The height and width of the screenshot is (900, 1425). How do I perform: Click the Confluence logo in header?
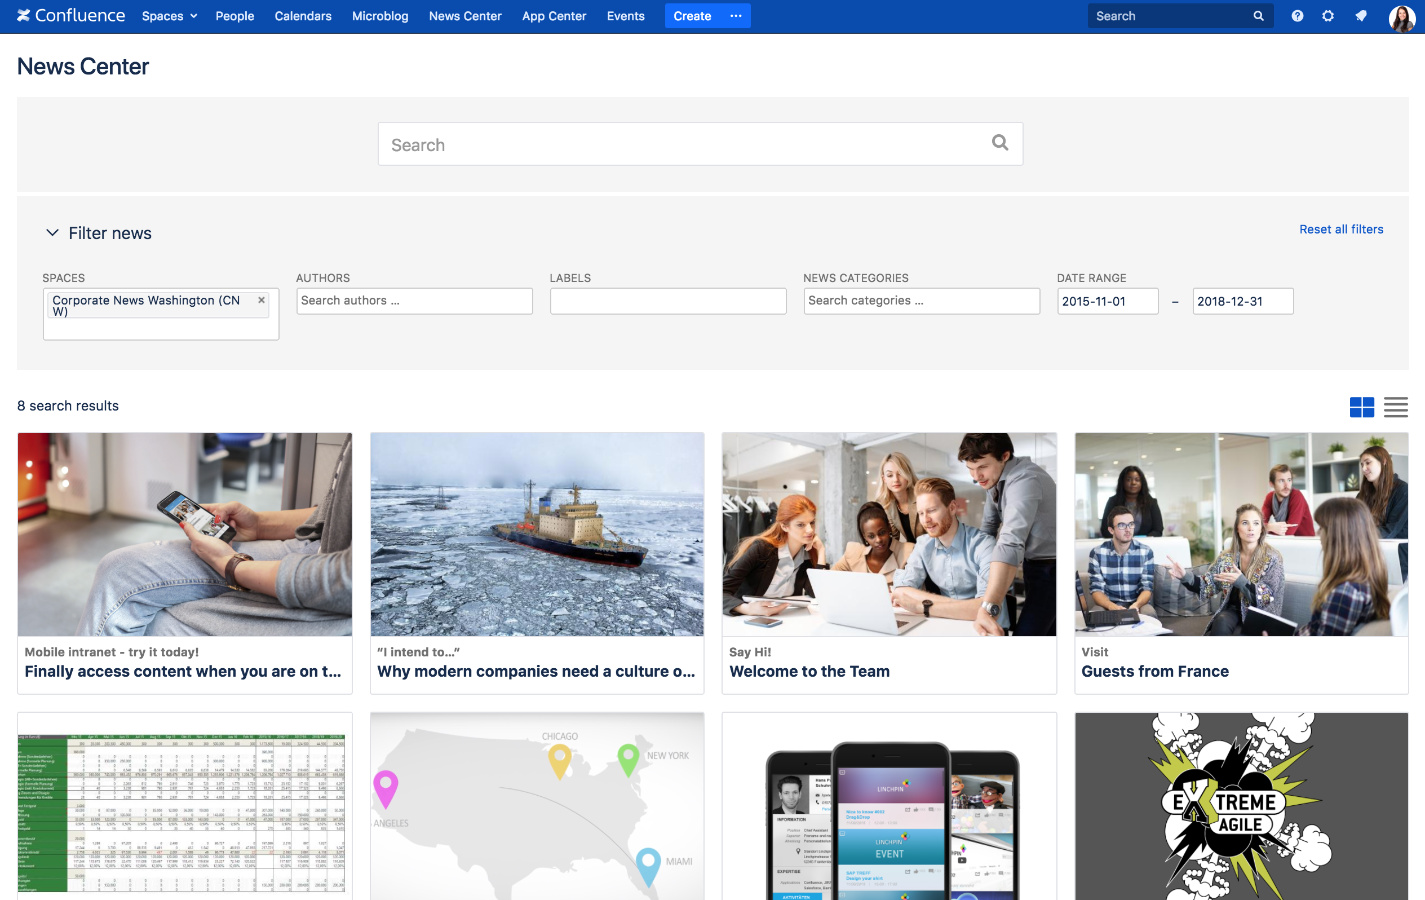tap(71, 16)
